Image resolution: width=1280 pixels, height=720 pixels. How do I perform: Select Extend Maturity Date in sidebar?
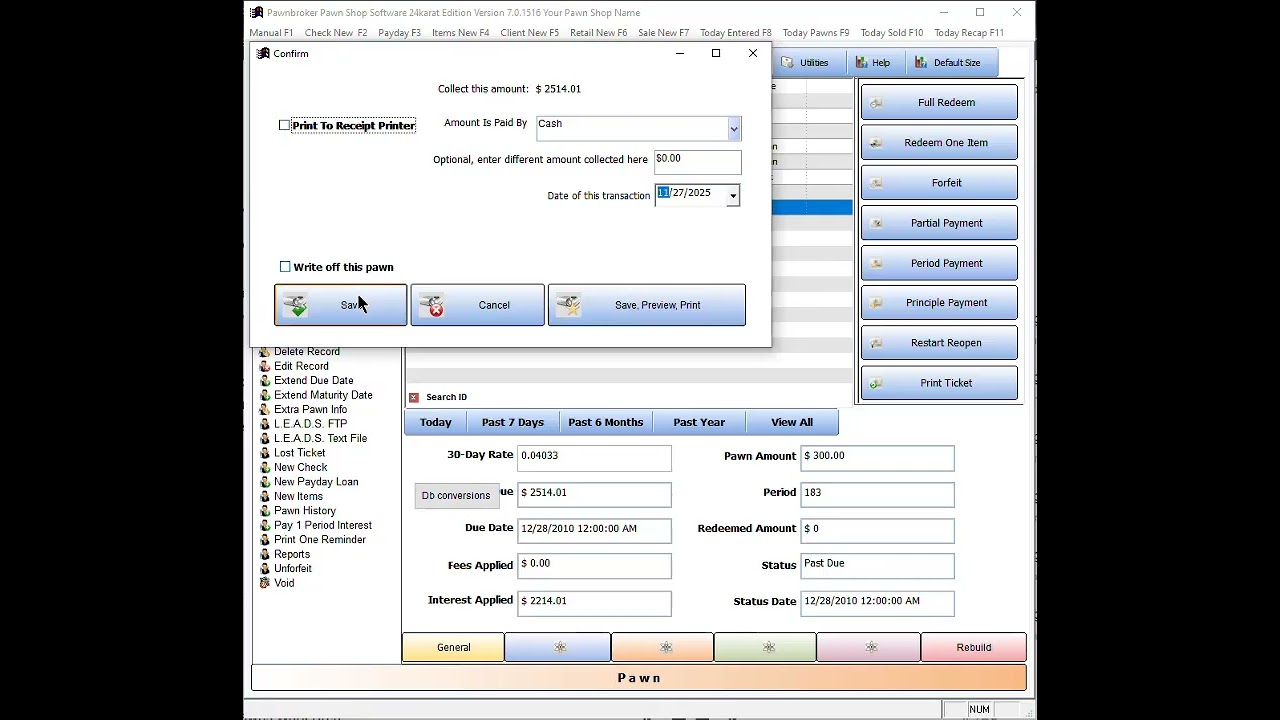pos(323,395)
